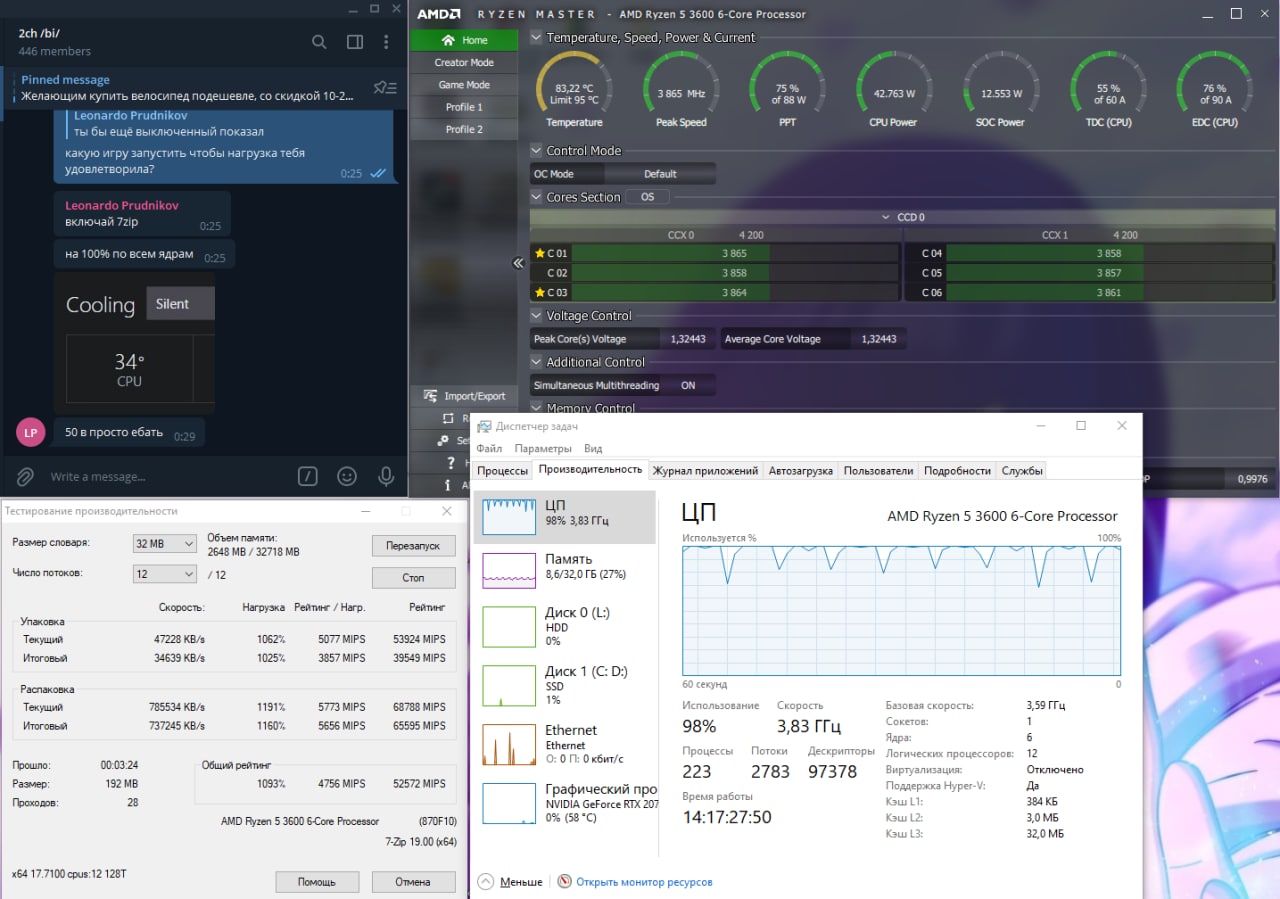Collapse the Cores Section expander
The image size is (1280, 899).
537,197
